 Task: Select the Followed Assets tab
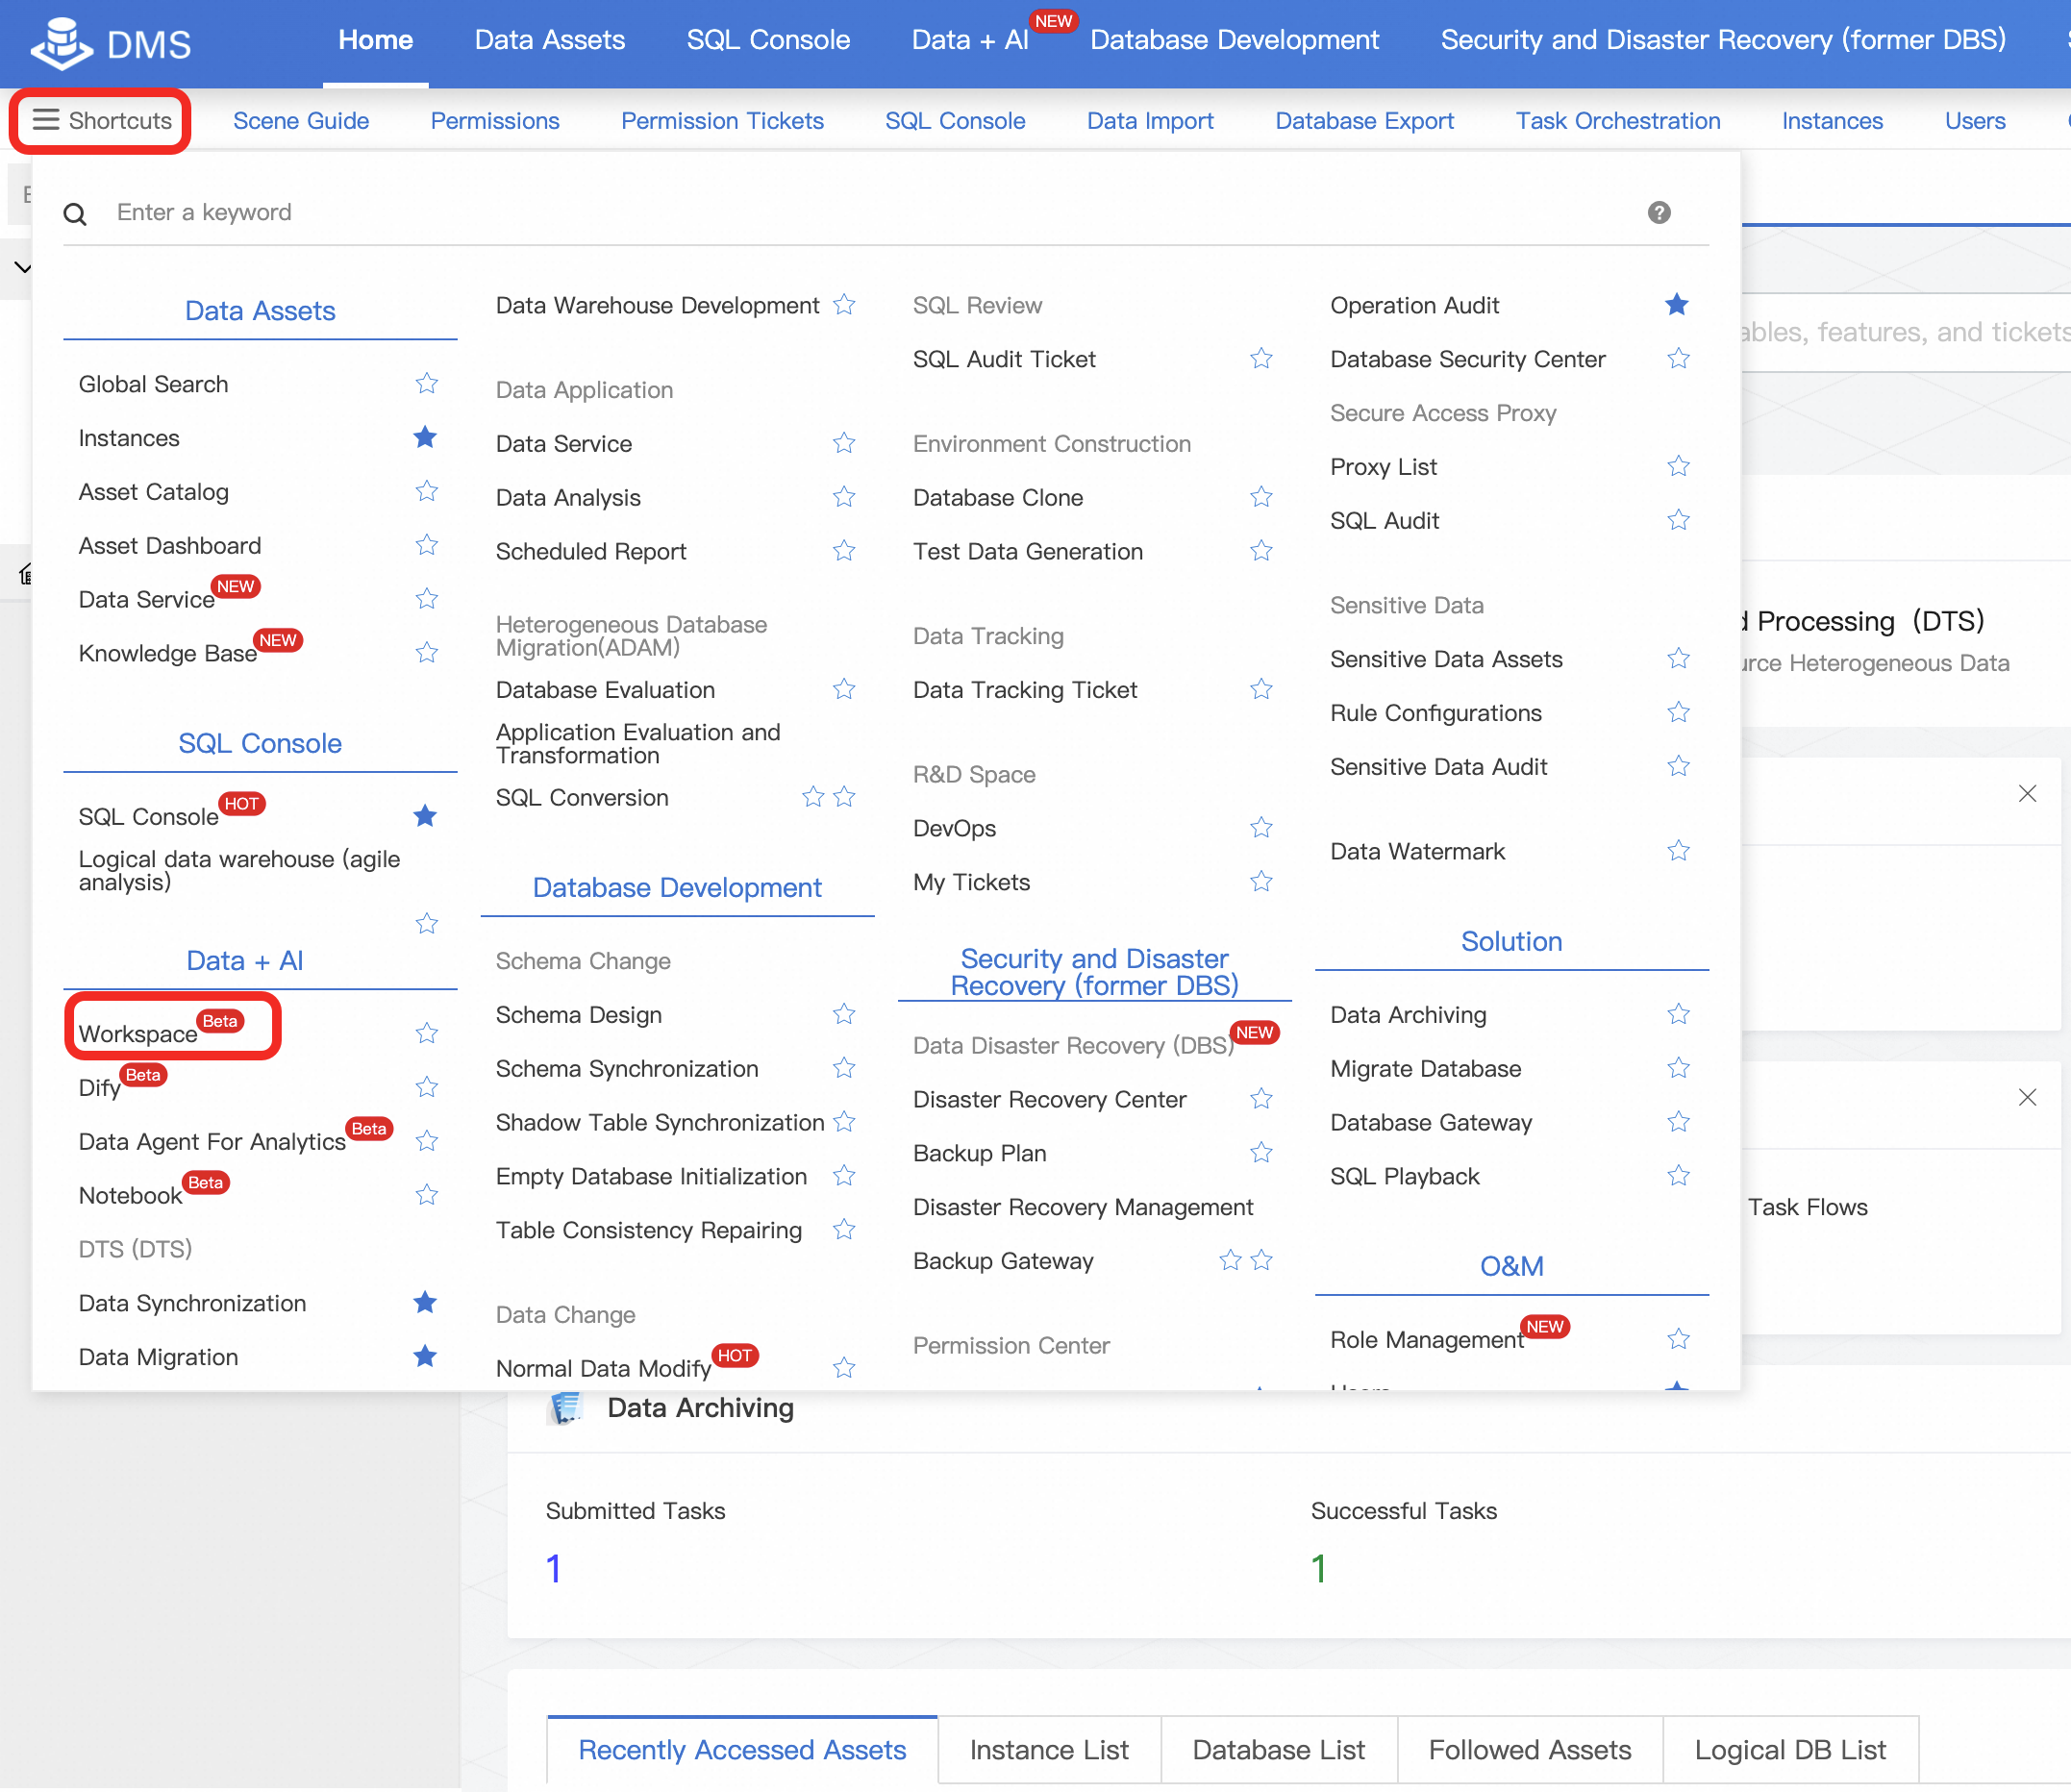tap(1529, 1749)
